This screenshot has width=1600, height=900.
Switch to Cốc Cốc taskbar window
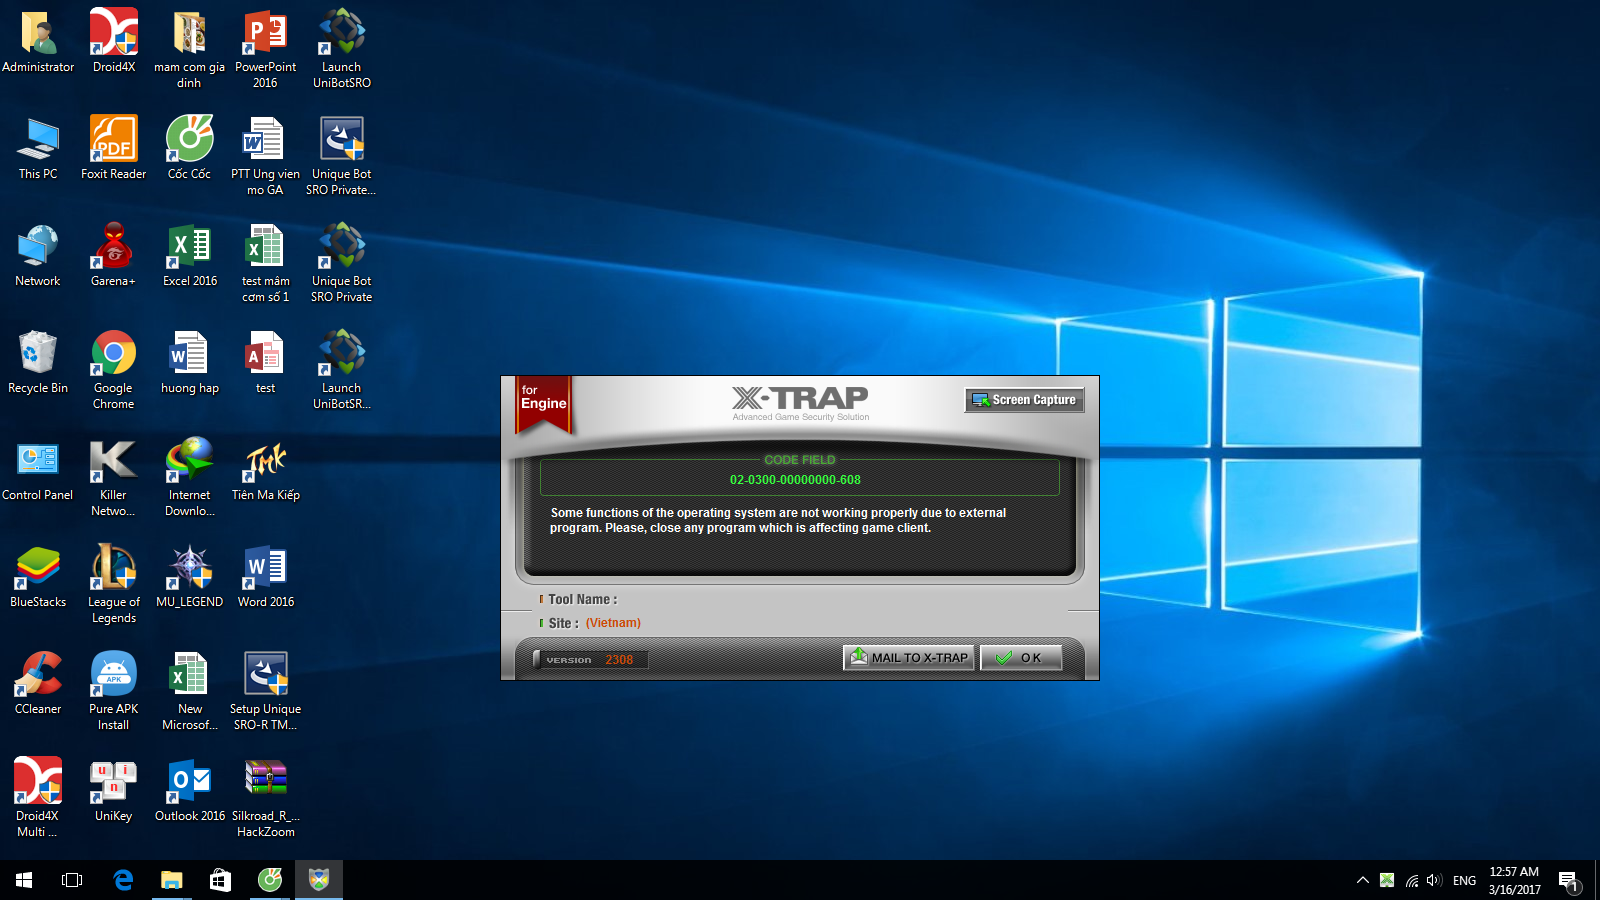[x=270, y=880]
